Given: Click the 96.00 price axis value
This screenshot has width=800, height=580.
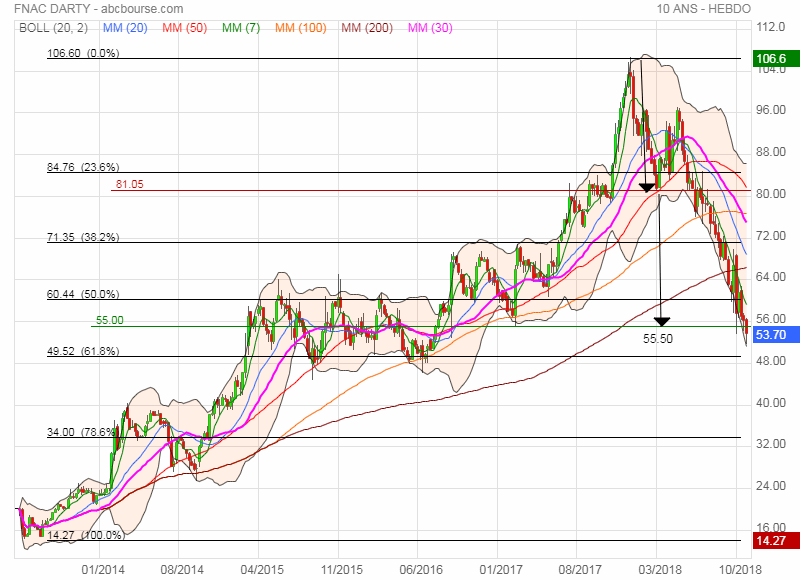Looking at the screenshot, I should coord(771,110).
